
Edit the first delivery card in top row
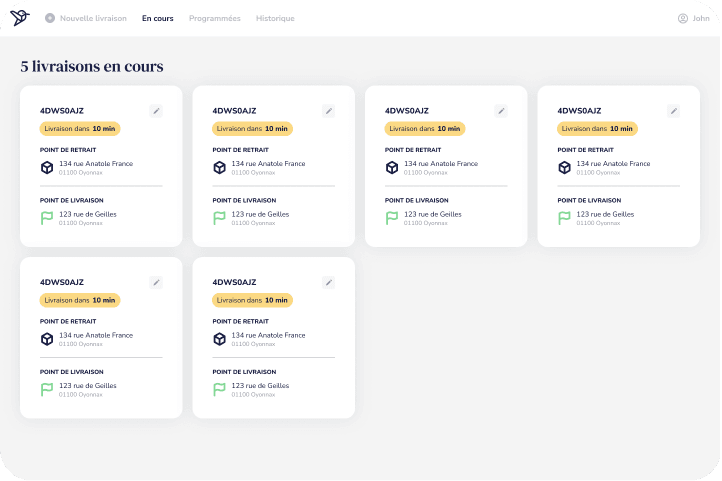coord(156,111)
